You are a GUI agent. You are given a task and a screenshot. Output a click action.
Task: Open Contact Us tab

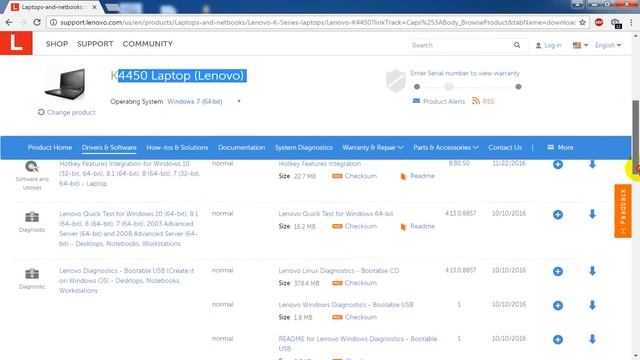pos(505,147)
